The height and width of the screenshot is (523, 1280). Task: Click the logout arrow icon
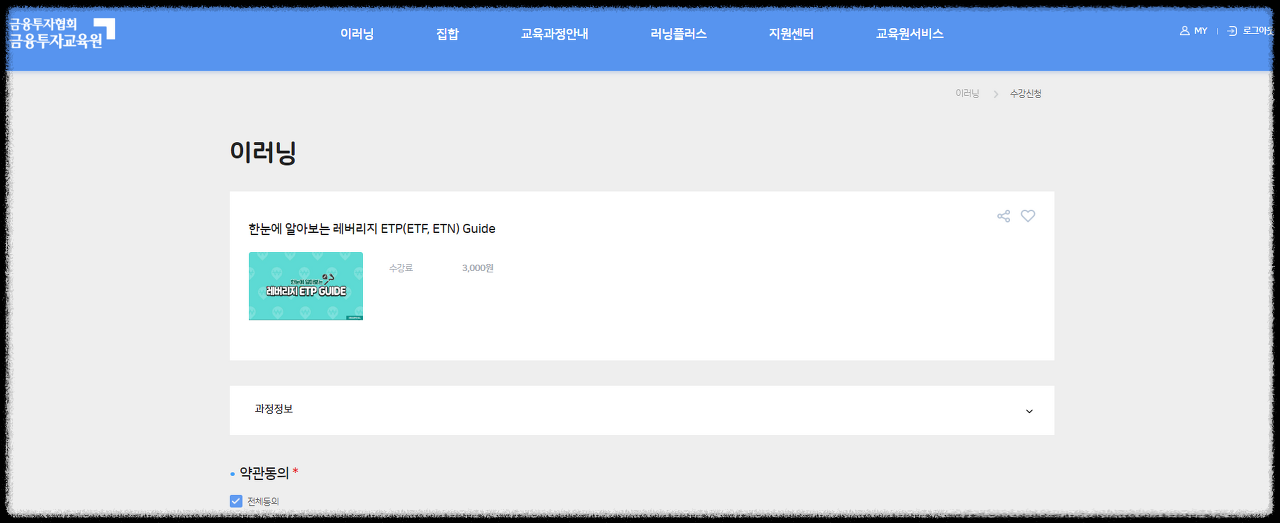tap(1232, 31)
